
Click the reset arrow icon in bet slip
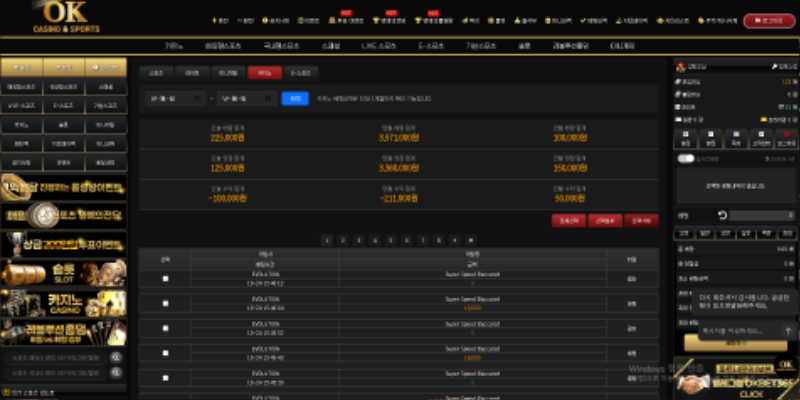pos(722,215)
